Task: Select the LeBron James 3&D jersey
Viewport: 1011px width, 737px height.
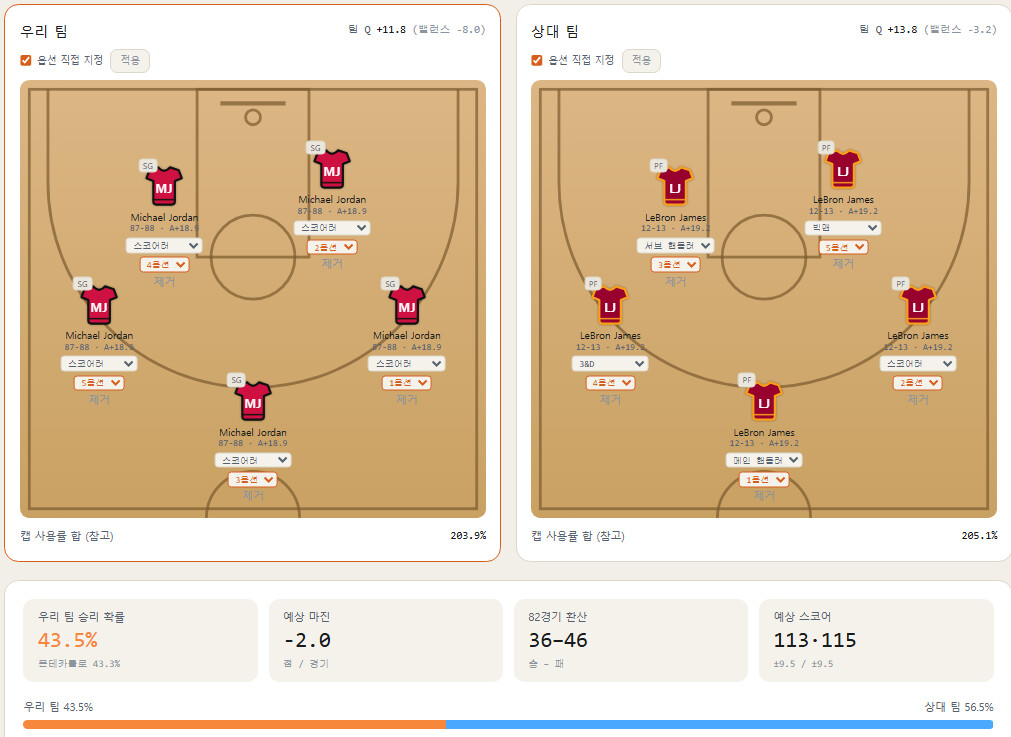Action: click(x=610, y=306)
